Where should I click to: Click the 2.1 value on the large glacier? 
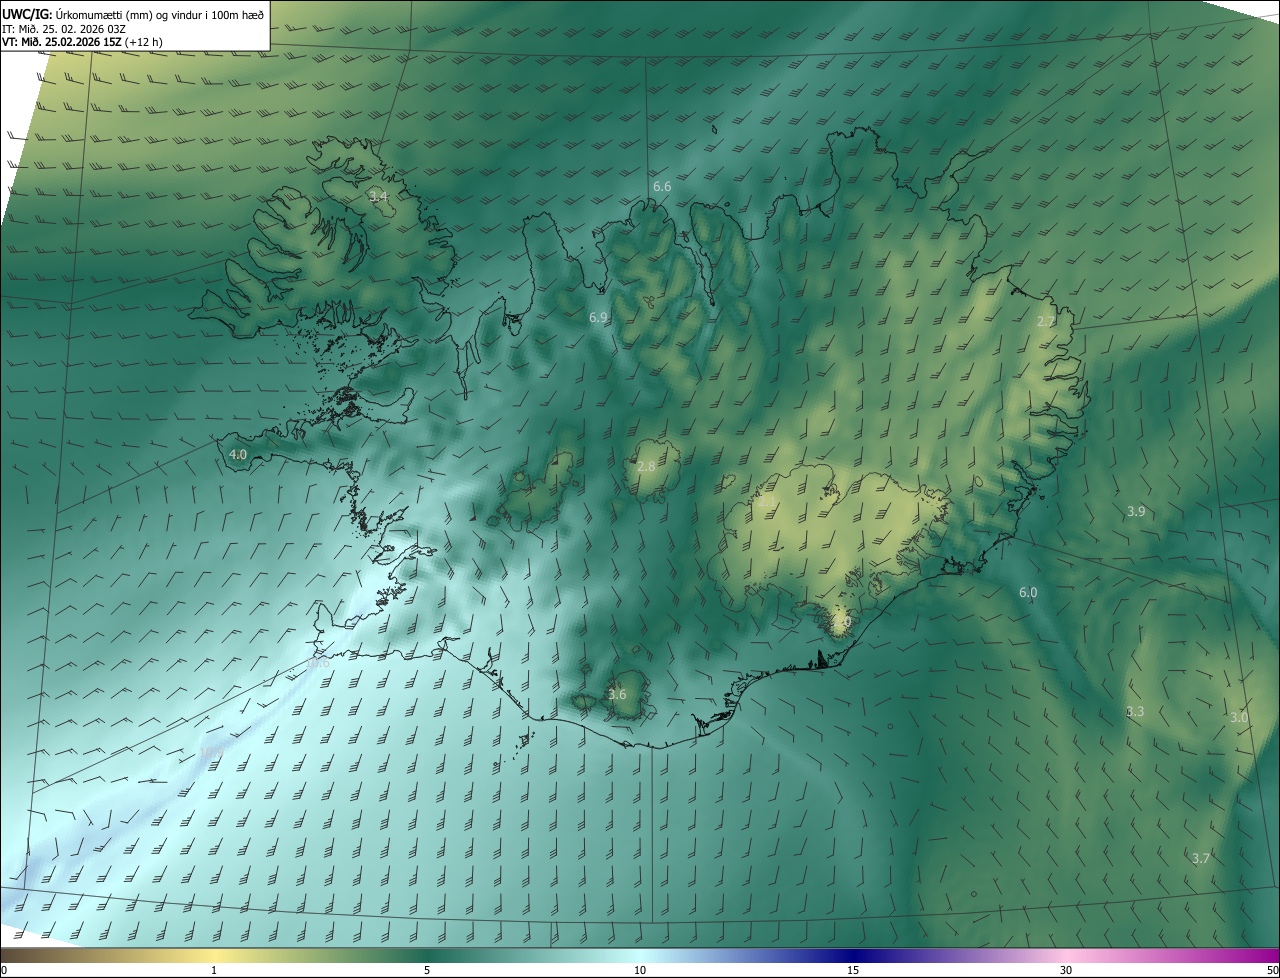coord(768,501)
